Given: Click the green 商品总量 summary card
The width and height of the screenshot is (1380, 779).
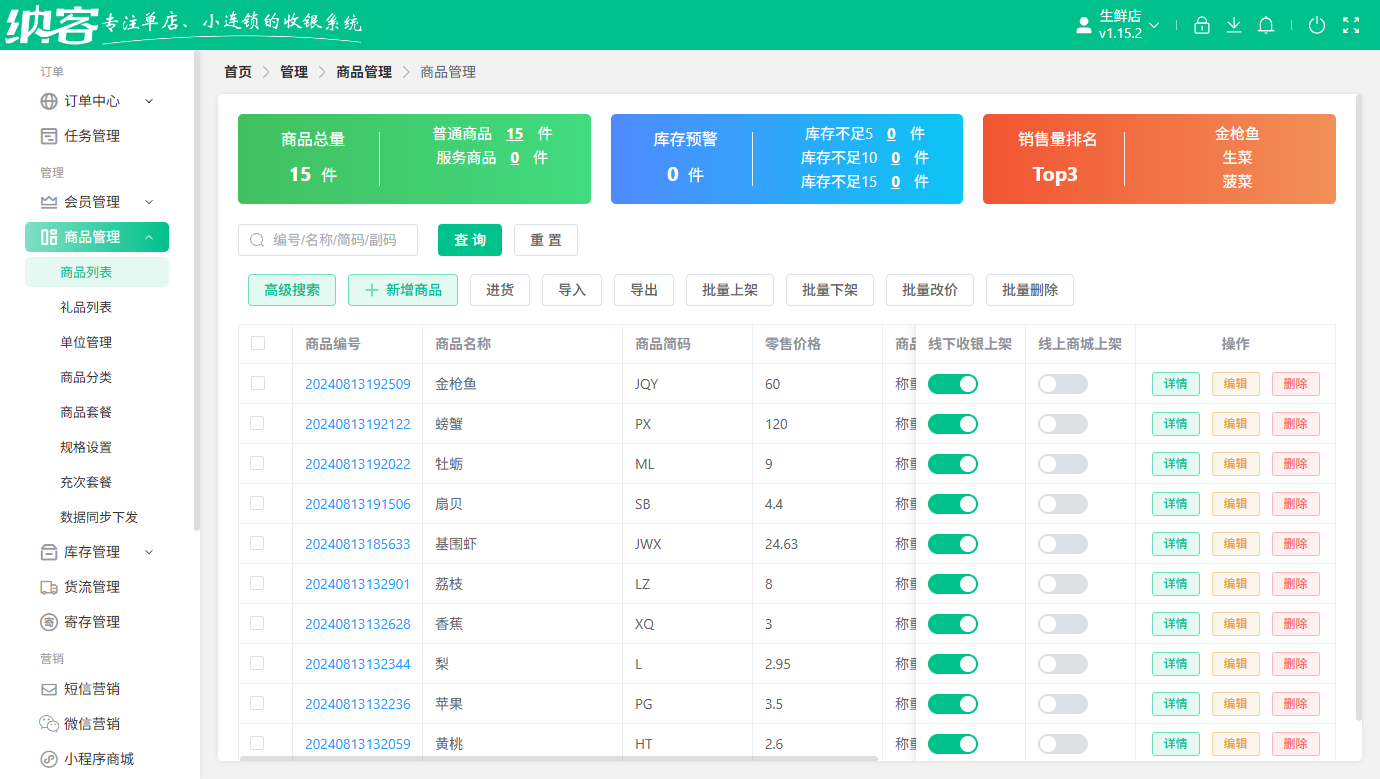Looking at the screenshot, I should (x=414, y=158).
